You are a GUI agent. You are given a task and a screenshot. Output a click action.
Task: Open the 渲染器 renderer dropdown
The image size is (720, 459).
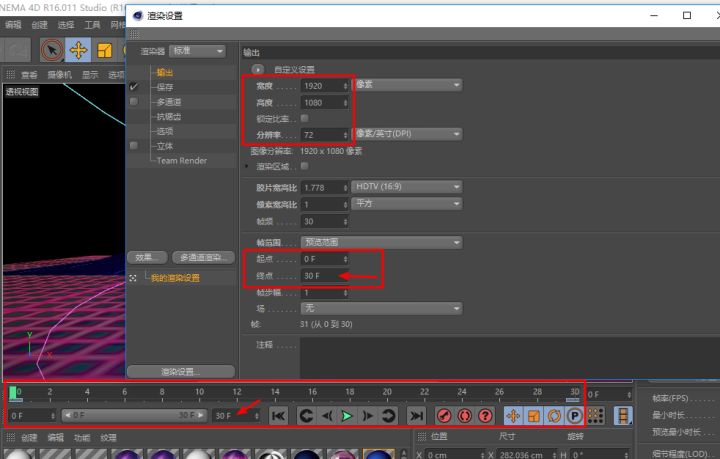click(198, 51)
